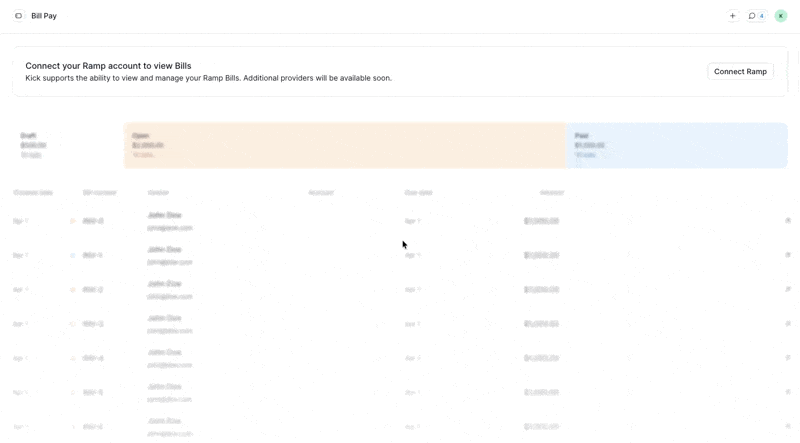The height and width of the screenshot is (443, 800).
Task: Open the green K profile avatar
Action: [x=781, y=16]
